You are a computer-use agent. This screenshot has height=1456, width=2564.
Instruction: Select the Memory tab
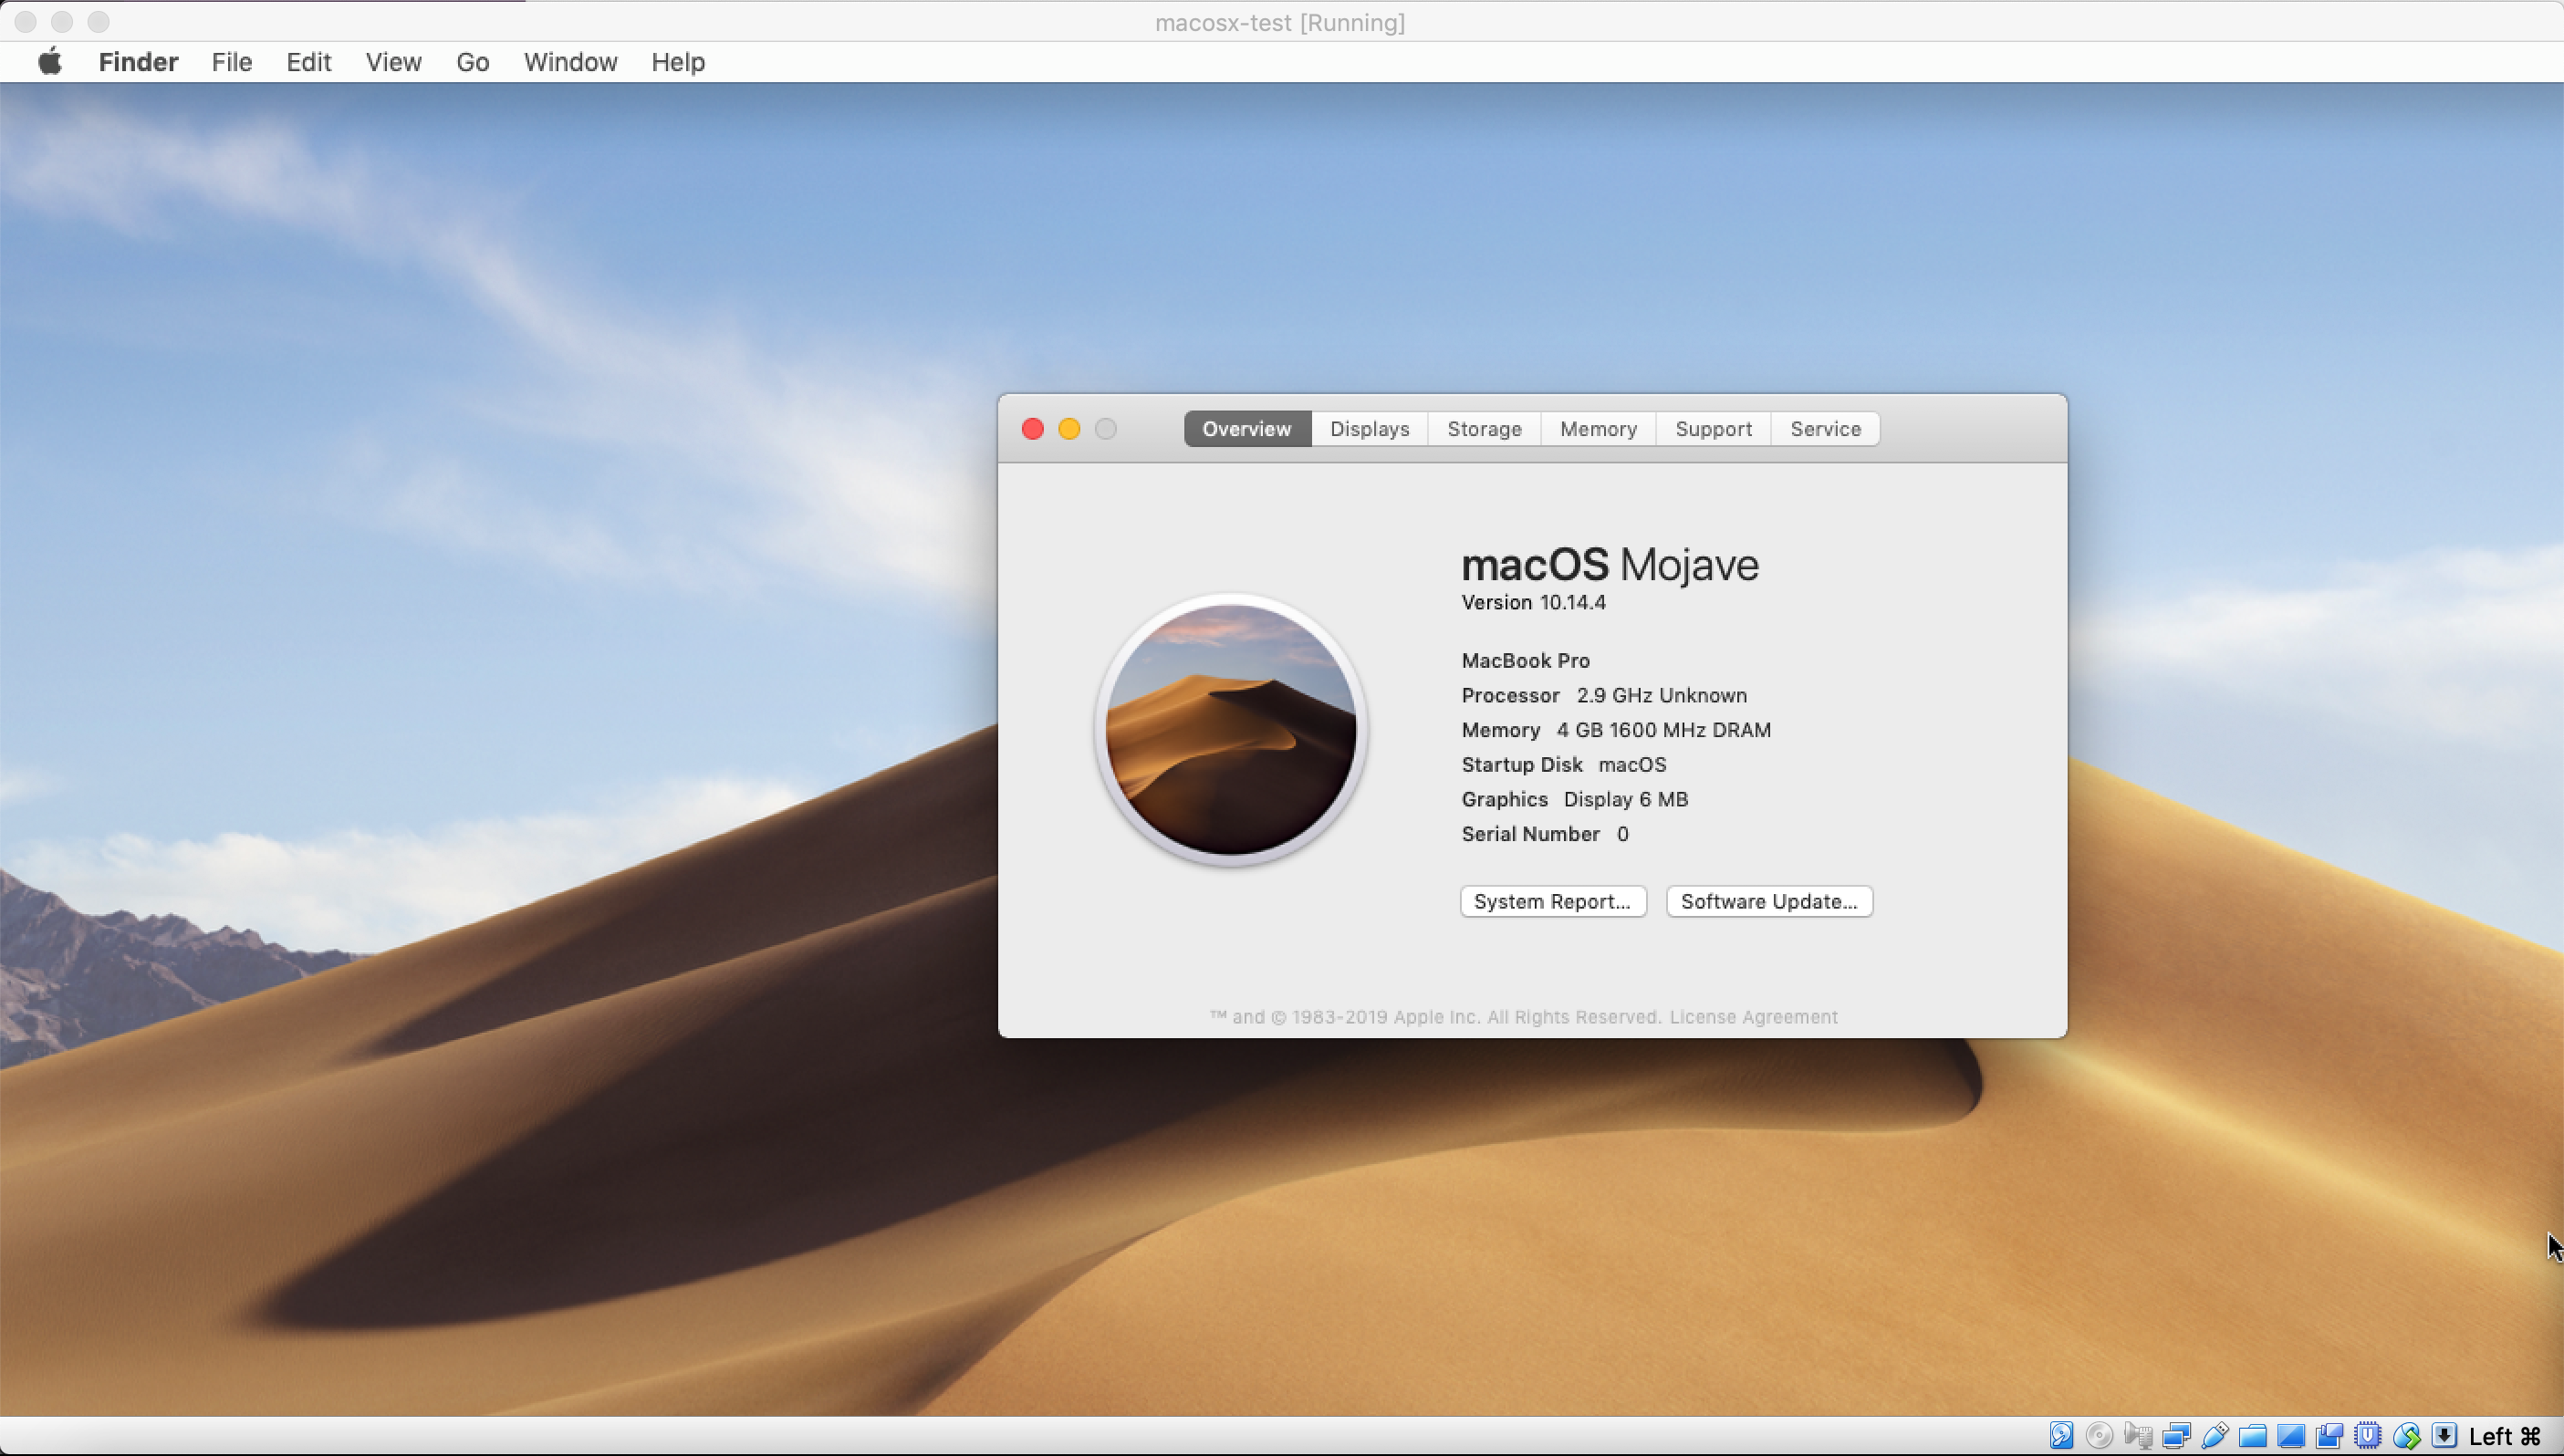point(1598,429)
